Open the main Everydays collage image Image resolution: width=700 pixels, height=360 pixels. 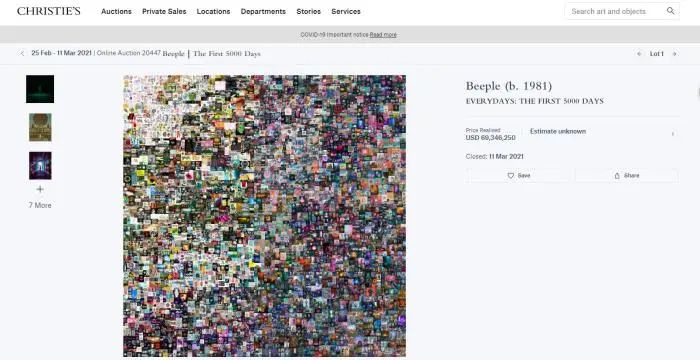[x=265, y=216]
